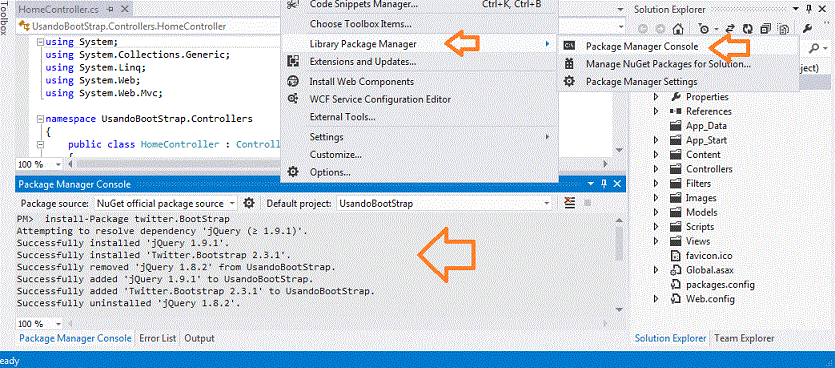This screenshot has height=368, width=835.
Task: Select Manage NuGet Packages for Solution
Action: coord(678,64)
